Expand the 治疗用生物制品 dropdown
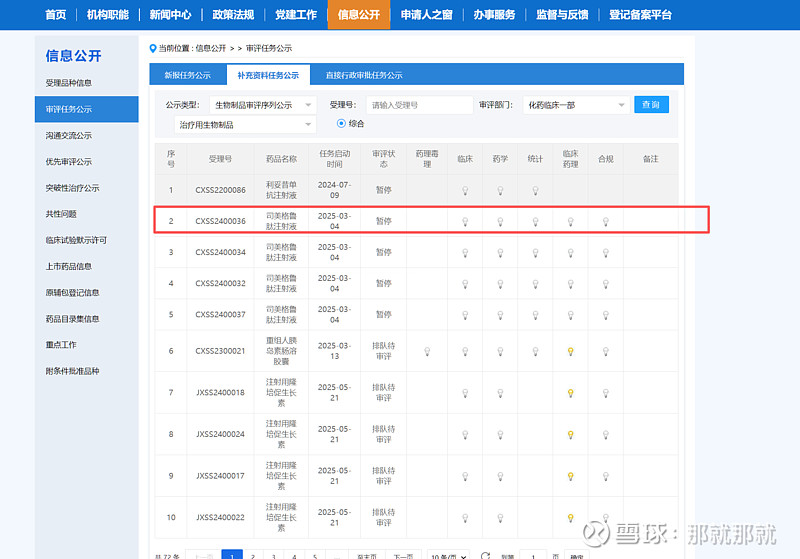 245,125
